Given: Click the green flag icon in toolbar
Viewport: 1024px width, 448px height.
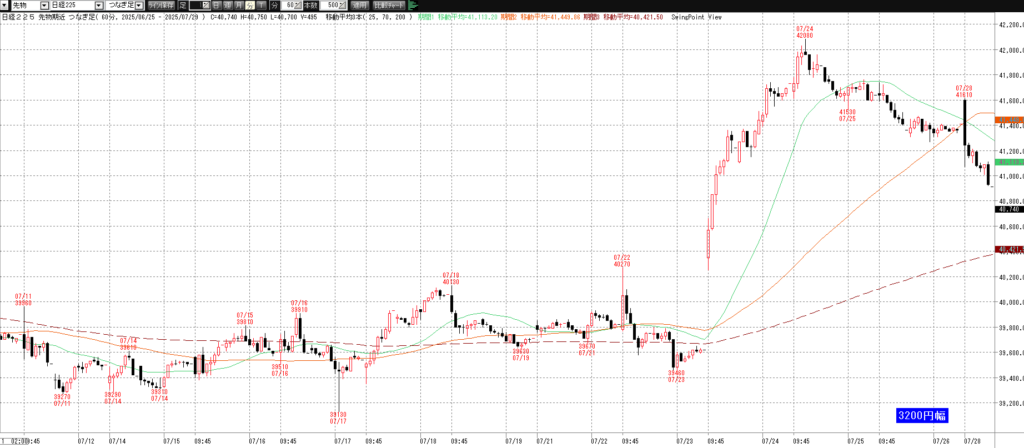Looking at the screenshot, I should click(413, 7).
